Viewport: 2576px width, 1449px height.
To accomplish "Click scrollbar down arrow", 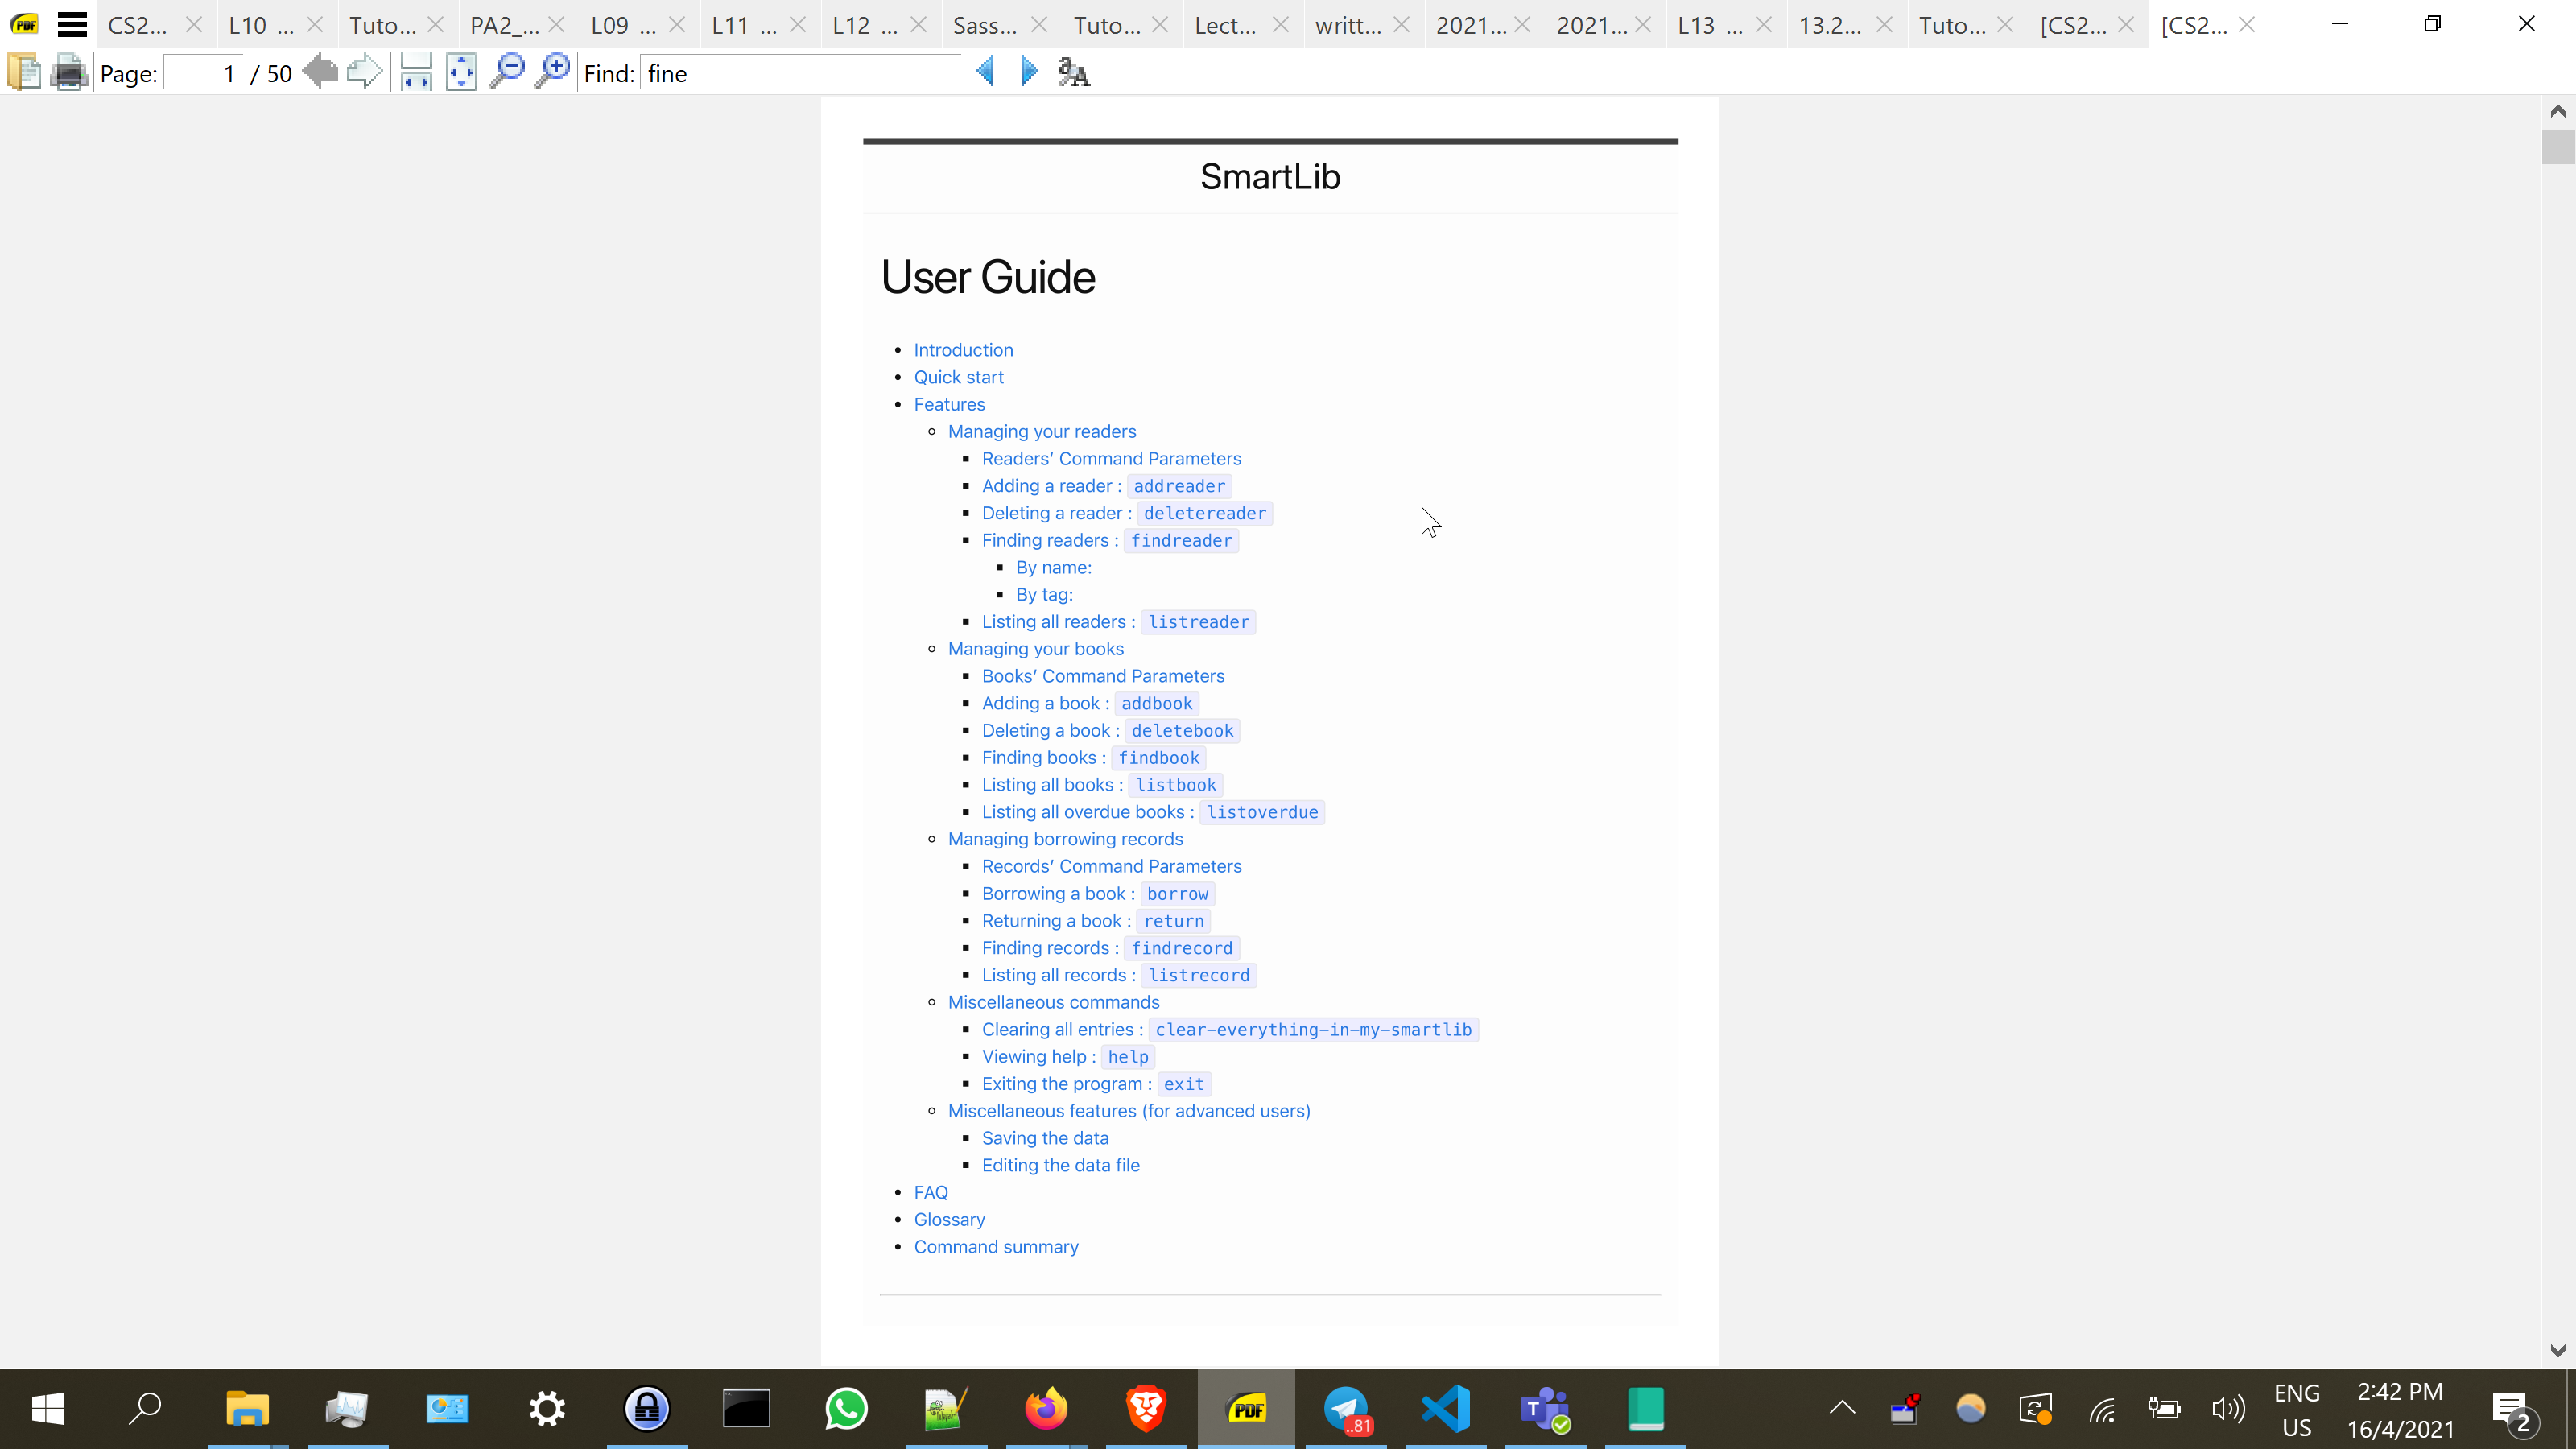I will pyautogui.click(x=2558, y=1351).
